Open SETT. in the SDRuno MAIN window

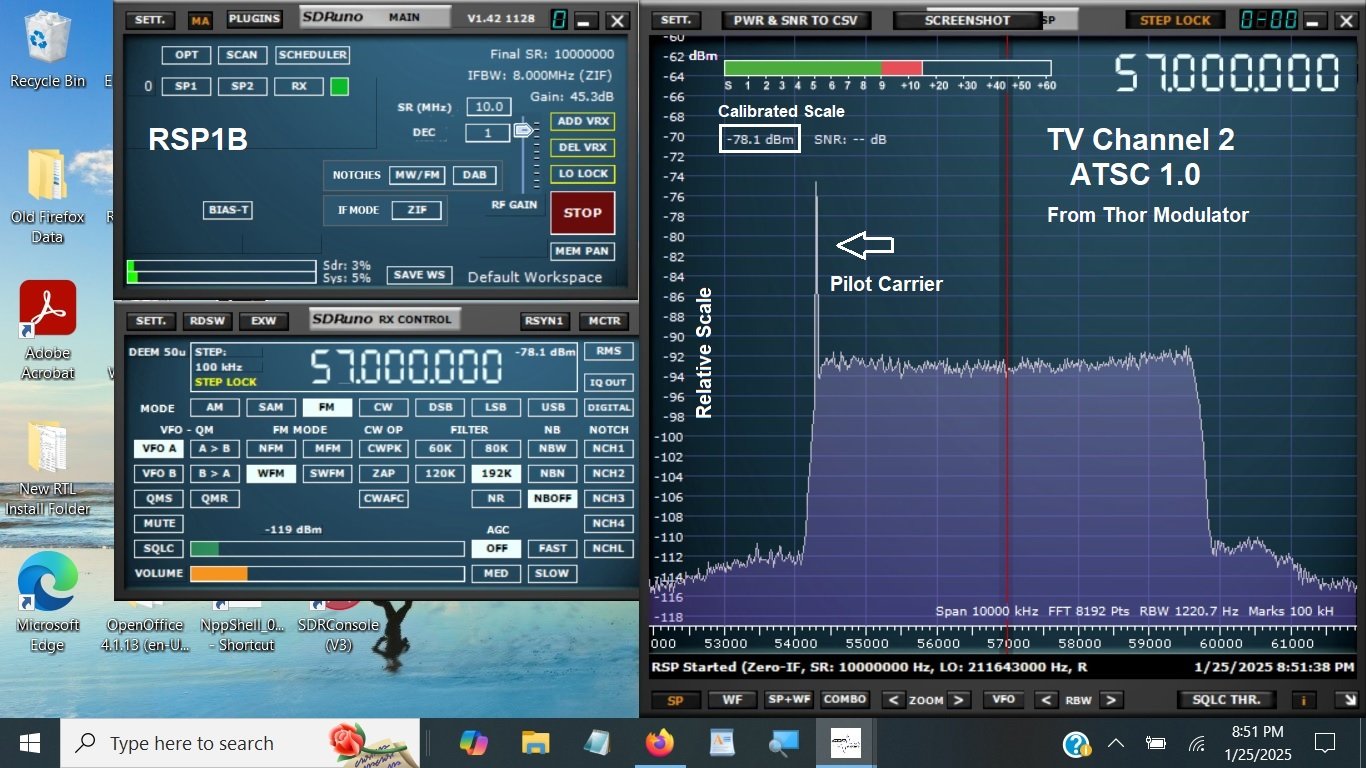pyautogui.click(x=152, y=20)
